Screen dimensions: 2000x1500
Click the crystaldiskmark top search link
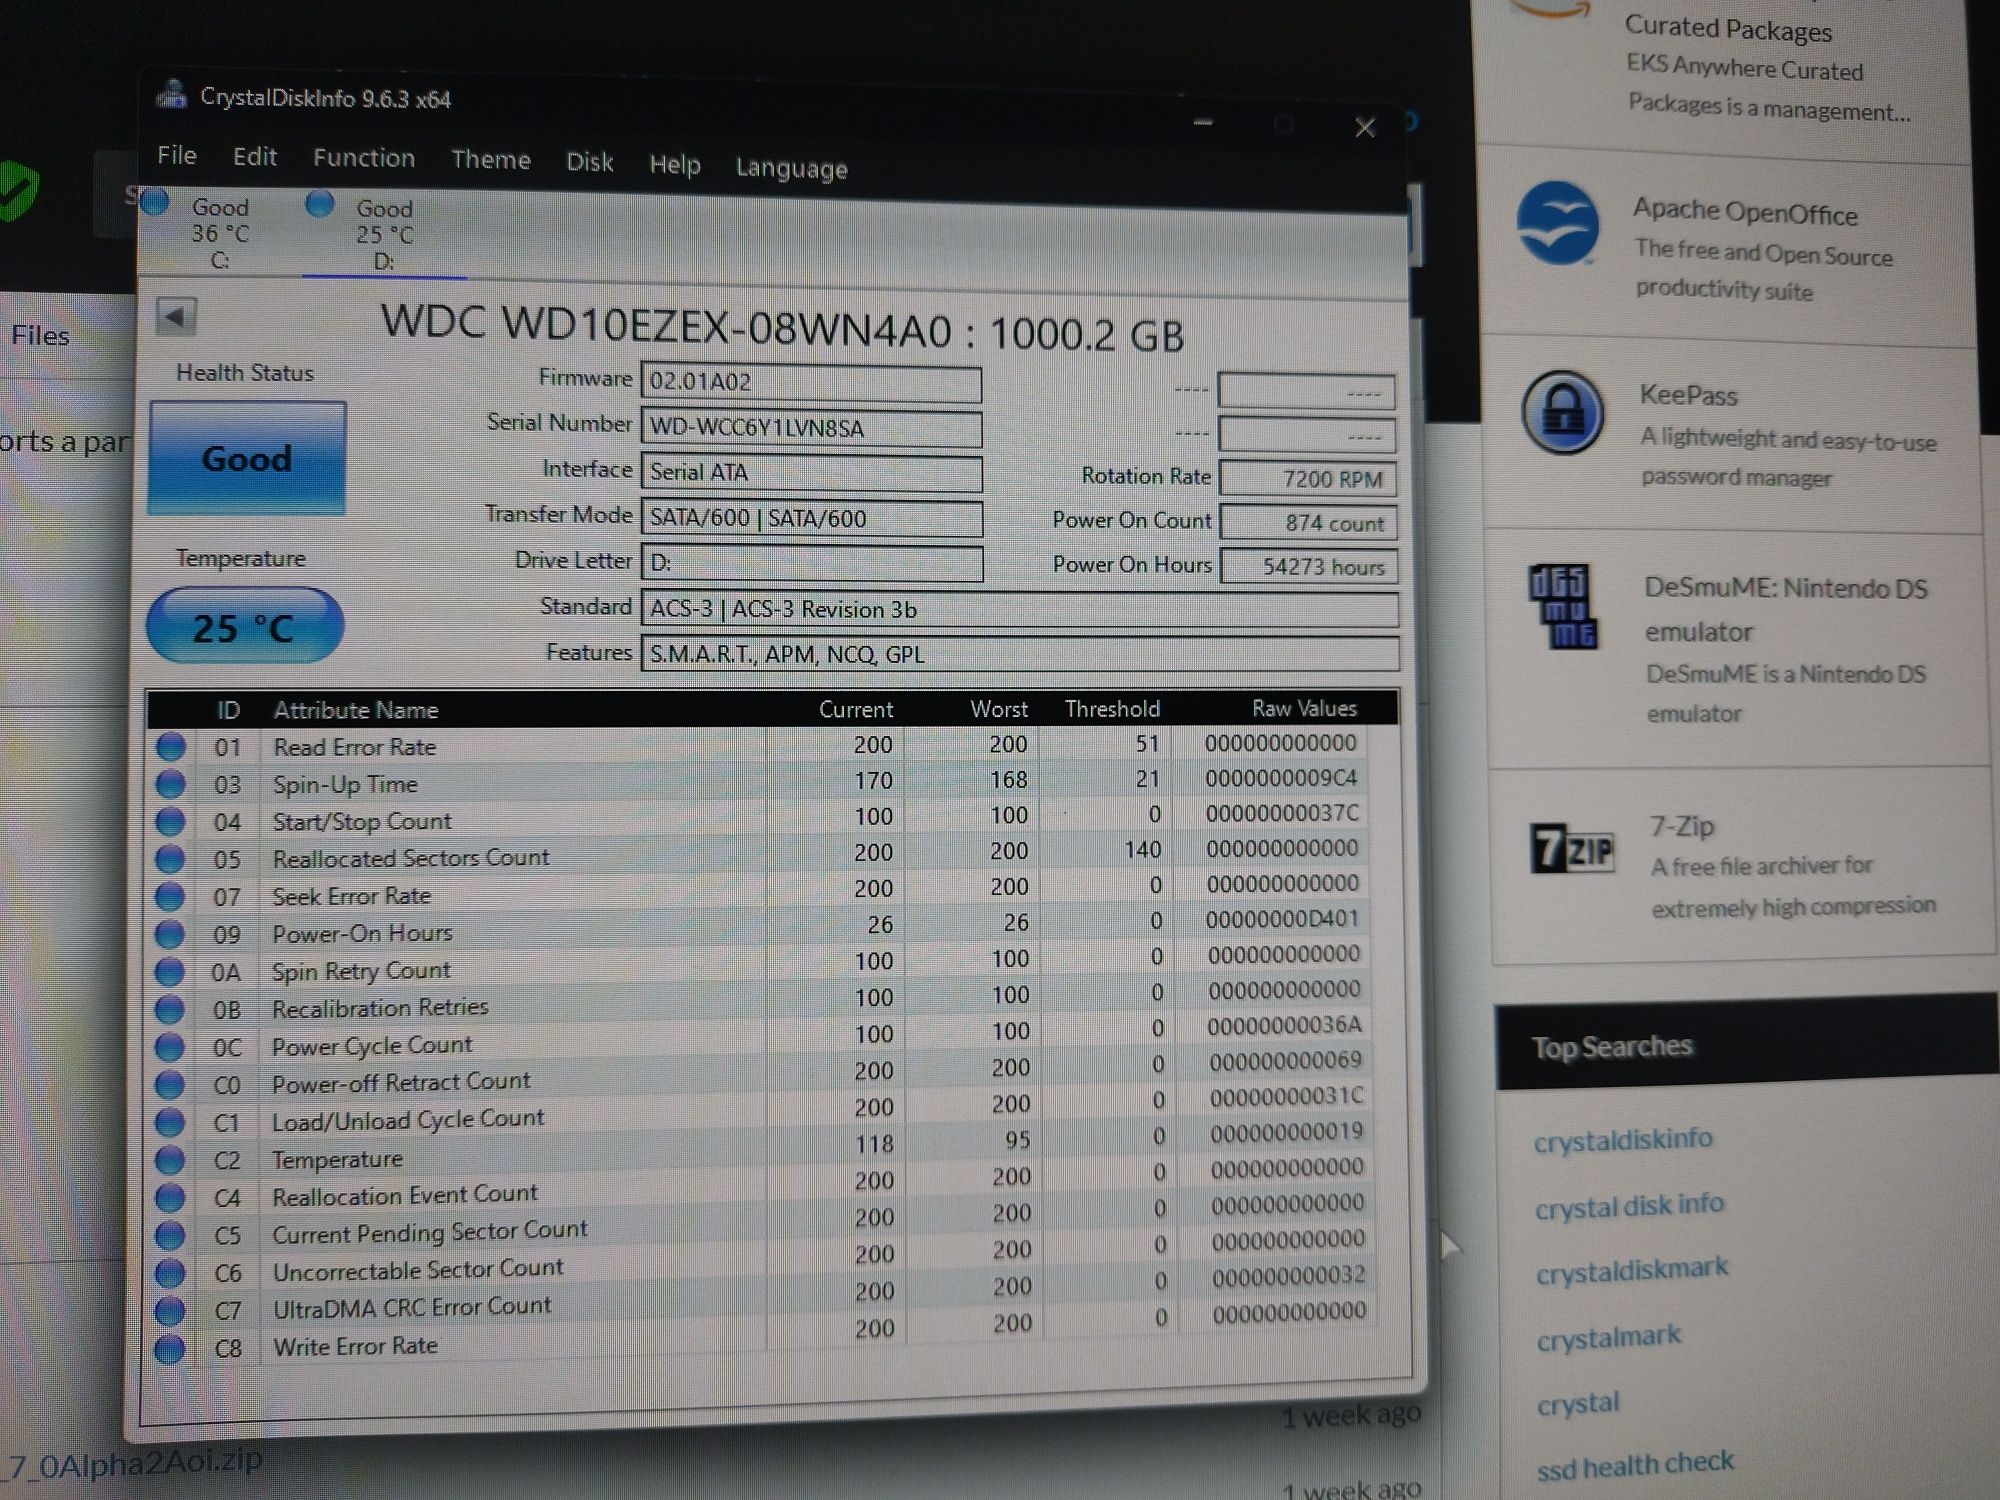tap(1632, 1270)
